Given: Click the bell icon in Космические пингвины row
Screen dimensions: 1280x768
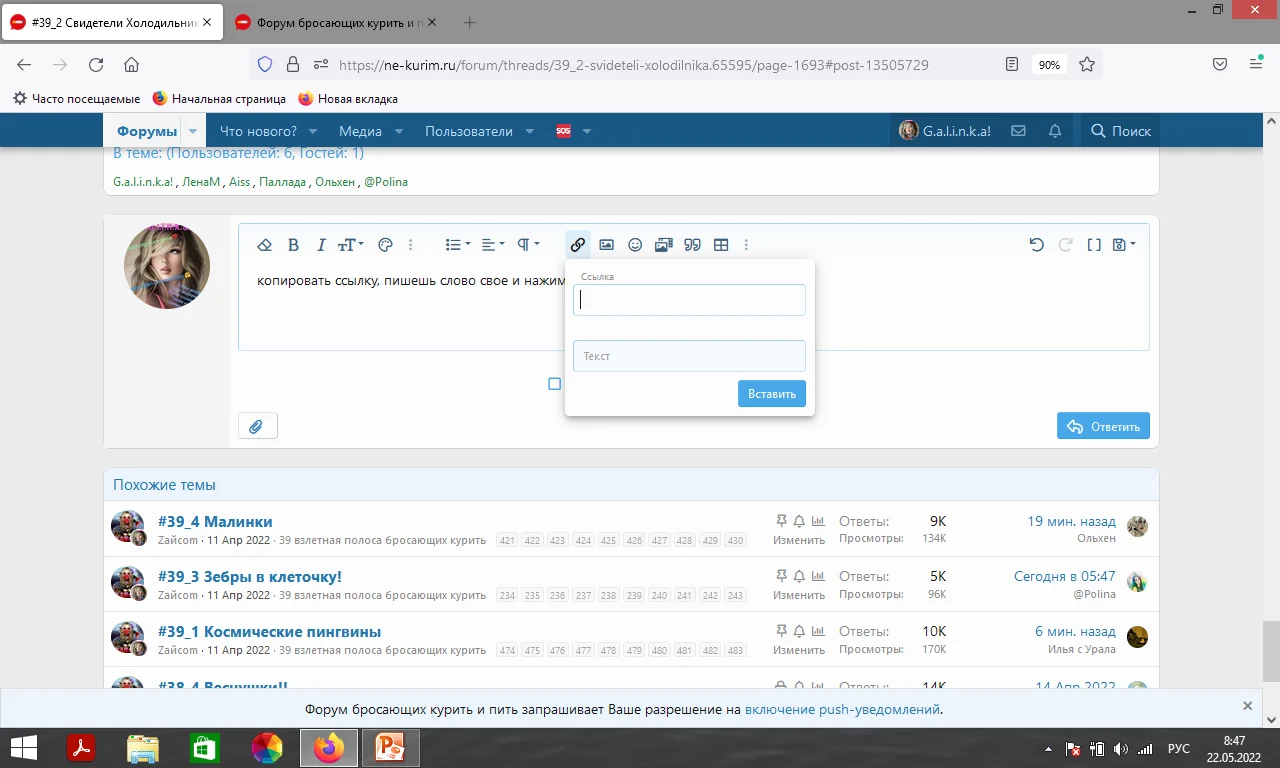Looking at the screenshot, I should click(x=800, y=631).
